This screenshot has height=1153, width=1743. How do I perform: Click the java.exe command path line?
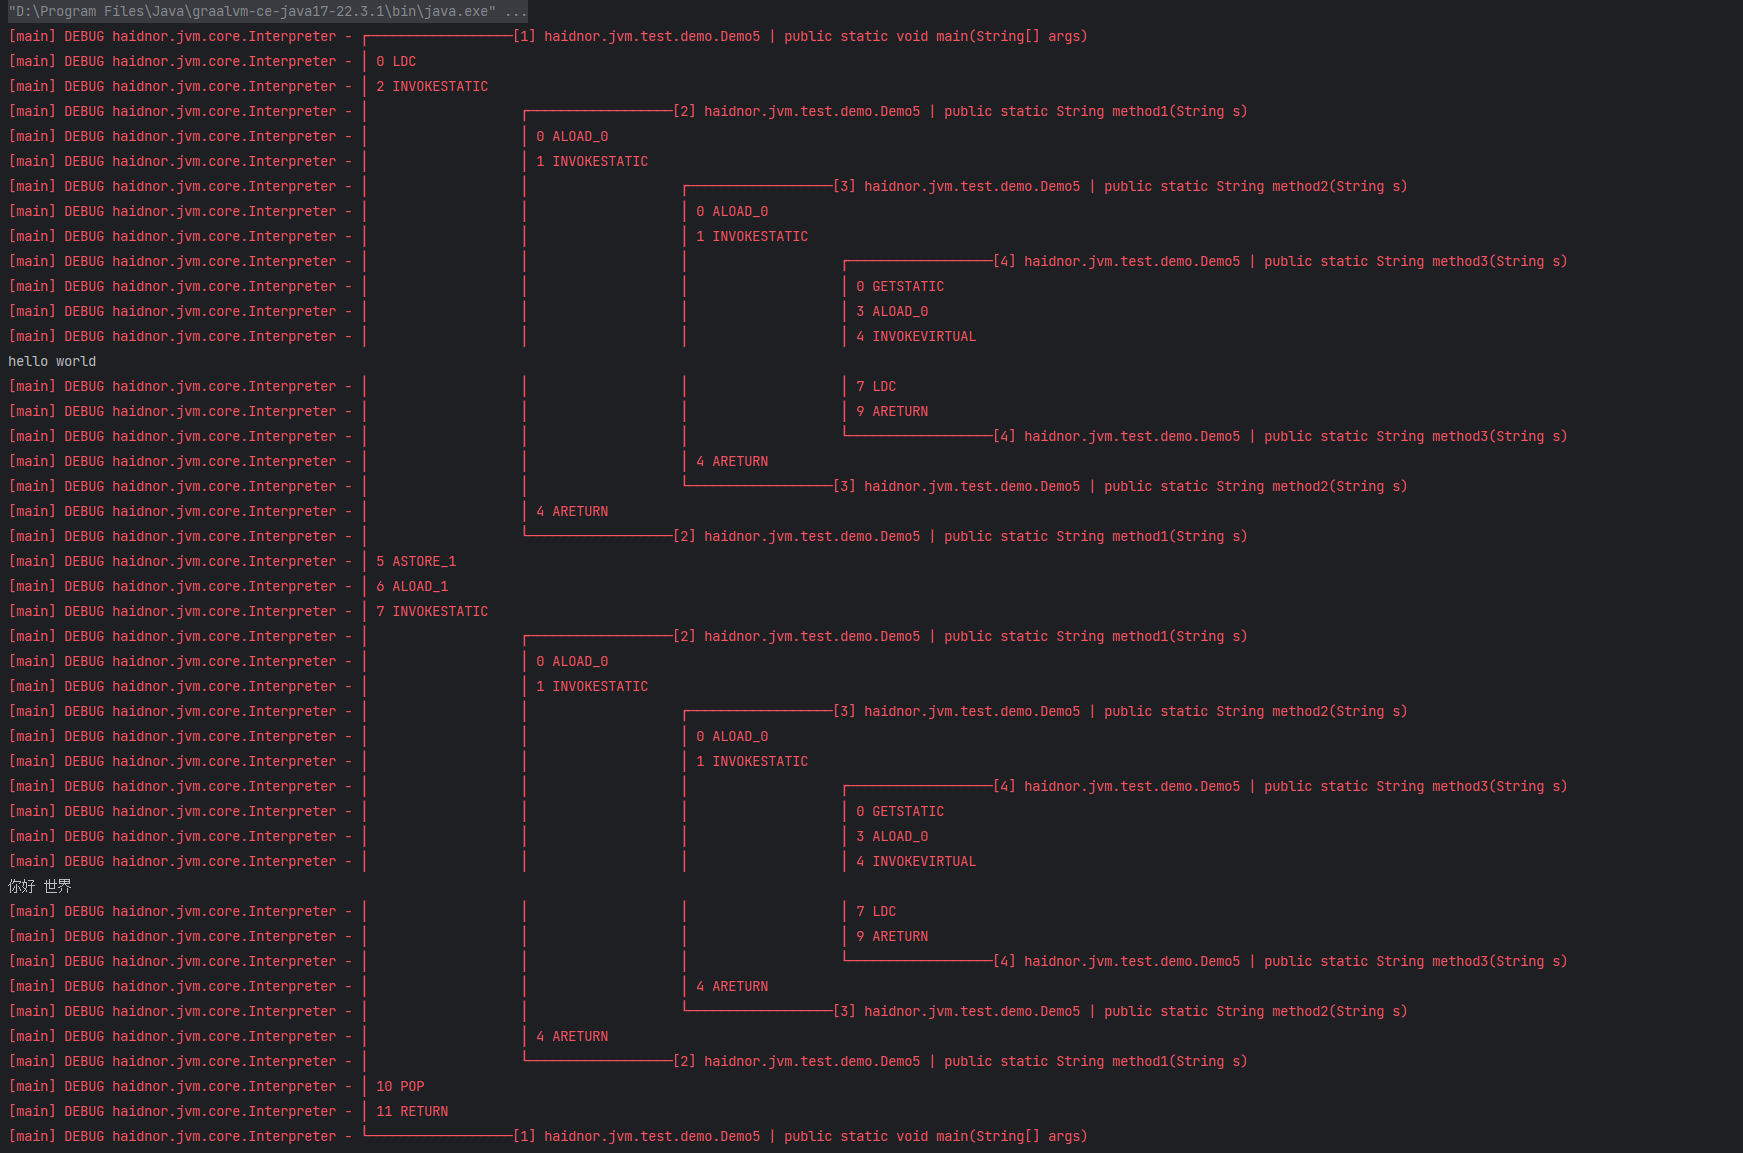point(266,11)
